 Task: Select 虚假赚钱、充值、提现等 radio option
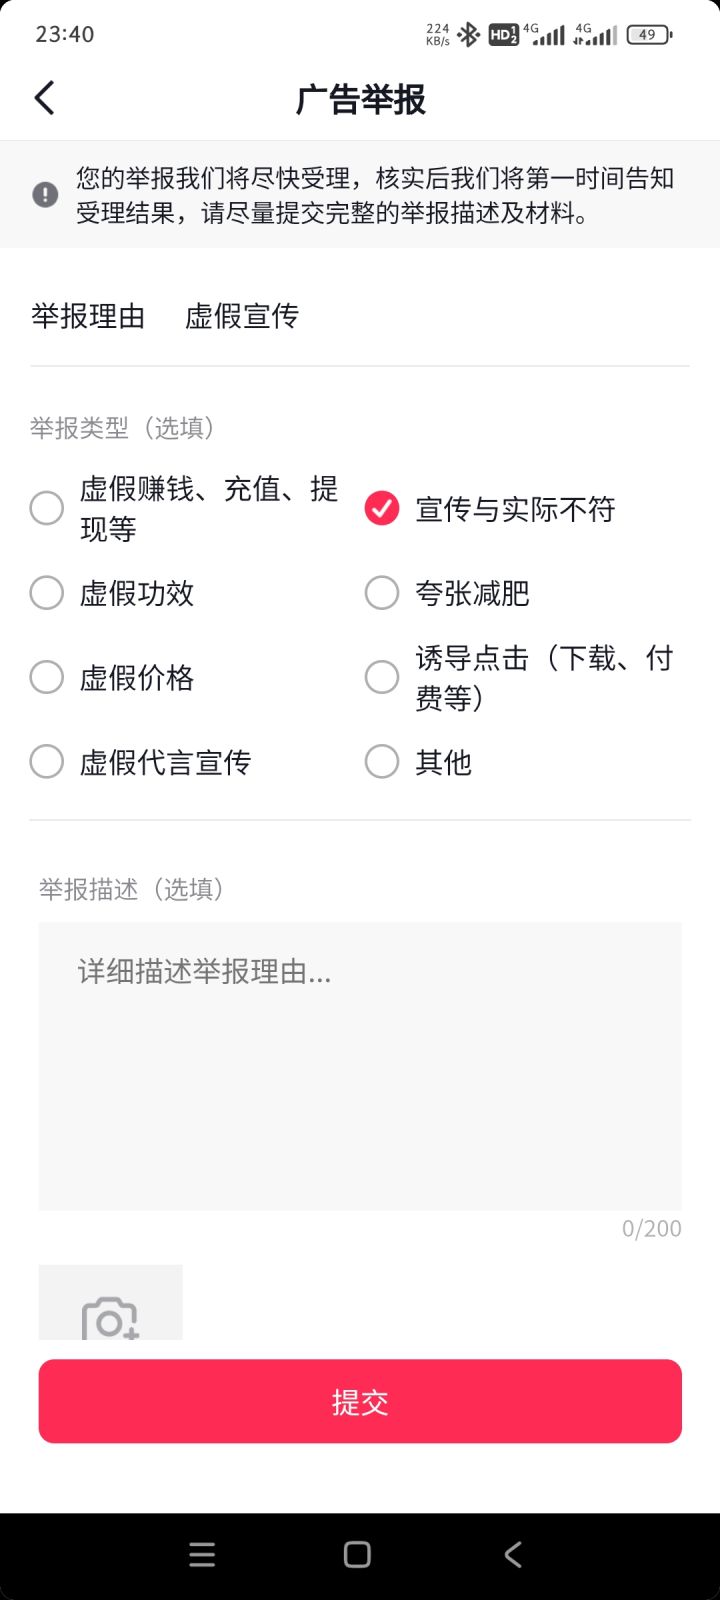tap(47, 508)
